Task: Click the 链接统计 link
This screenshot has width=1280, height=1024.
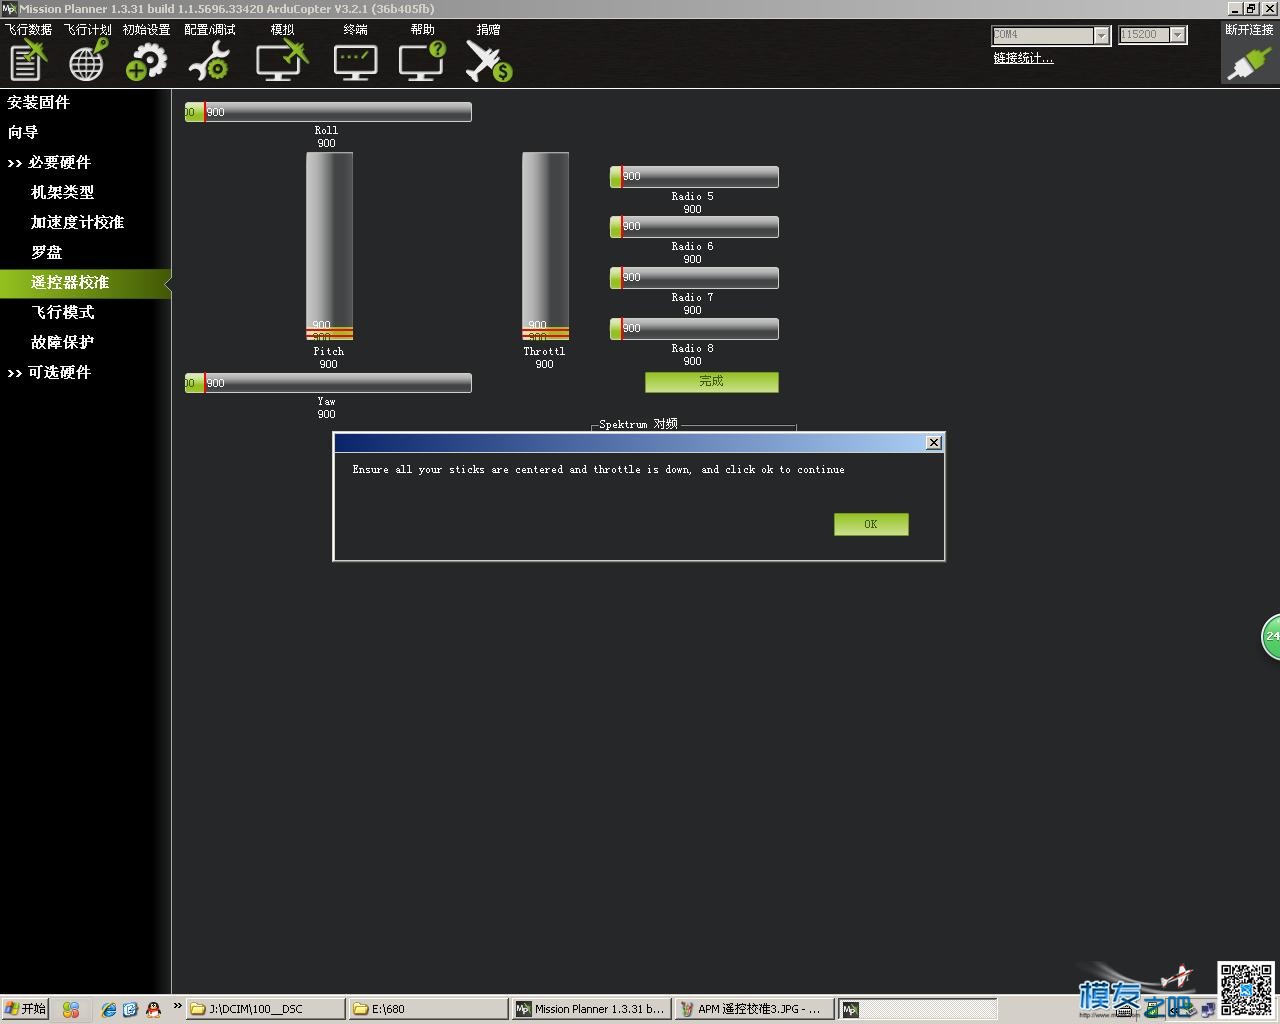Action: (x=1023, y=58)
